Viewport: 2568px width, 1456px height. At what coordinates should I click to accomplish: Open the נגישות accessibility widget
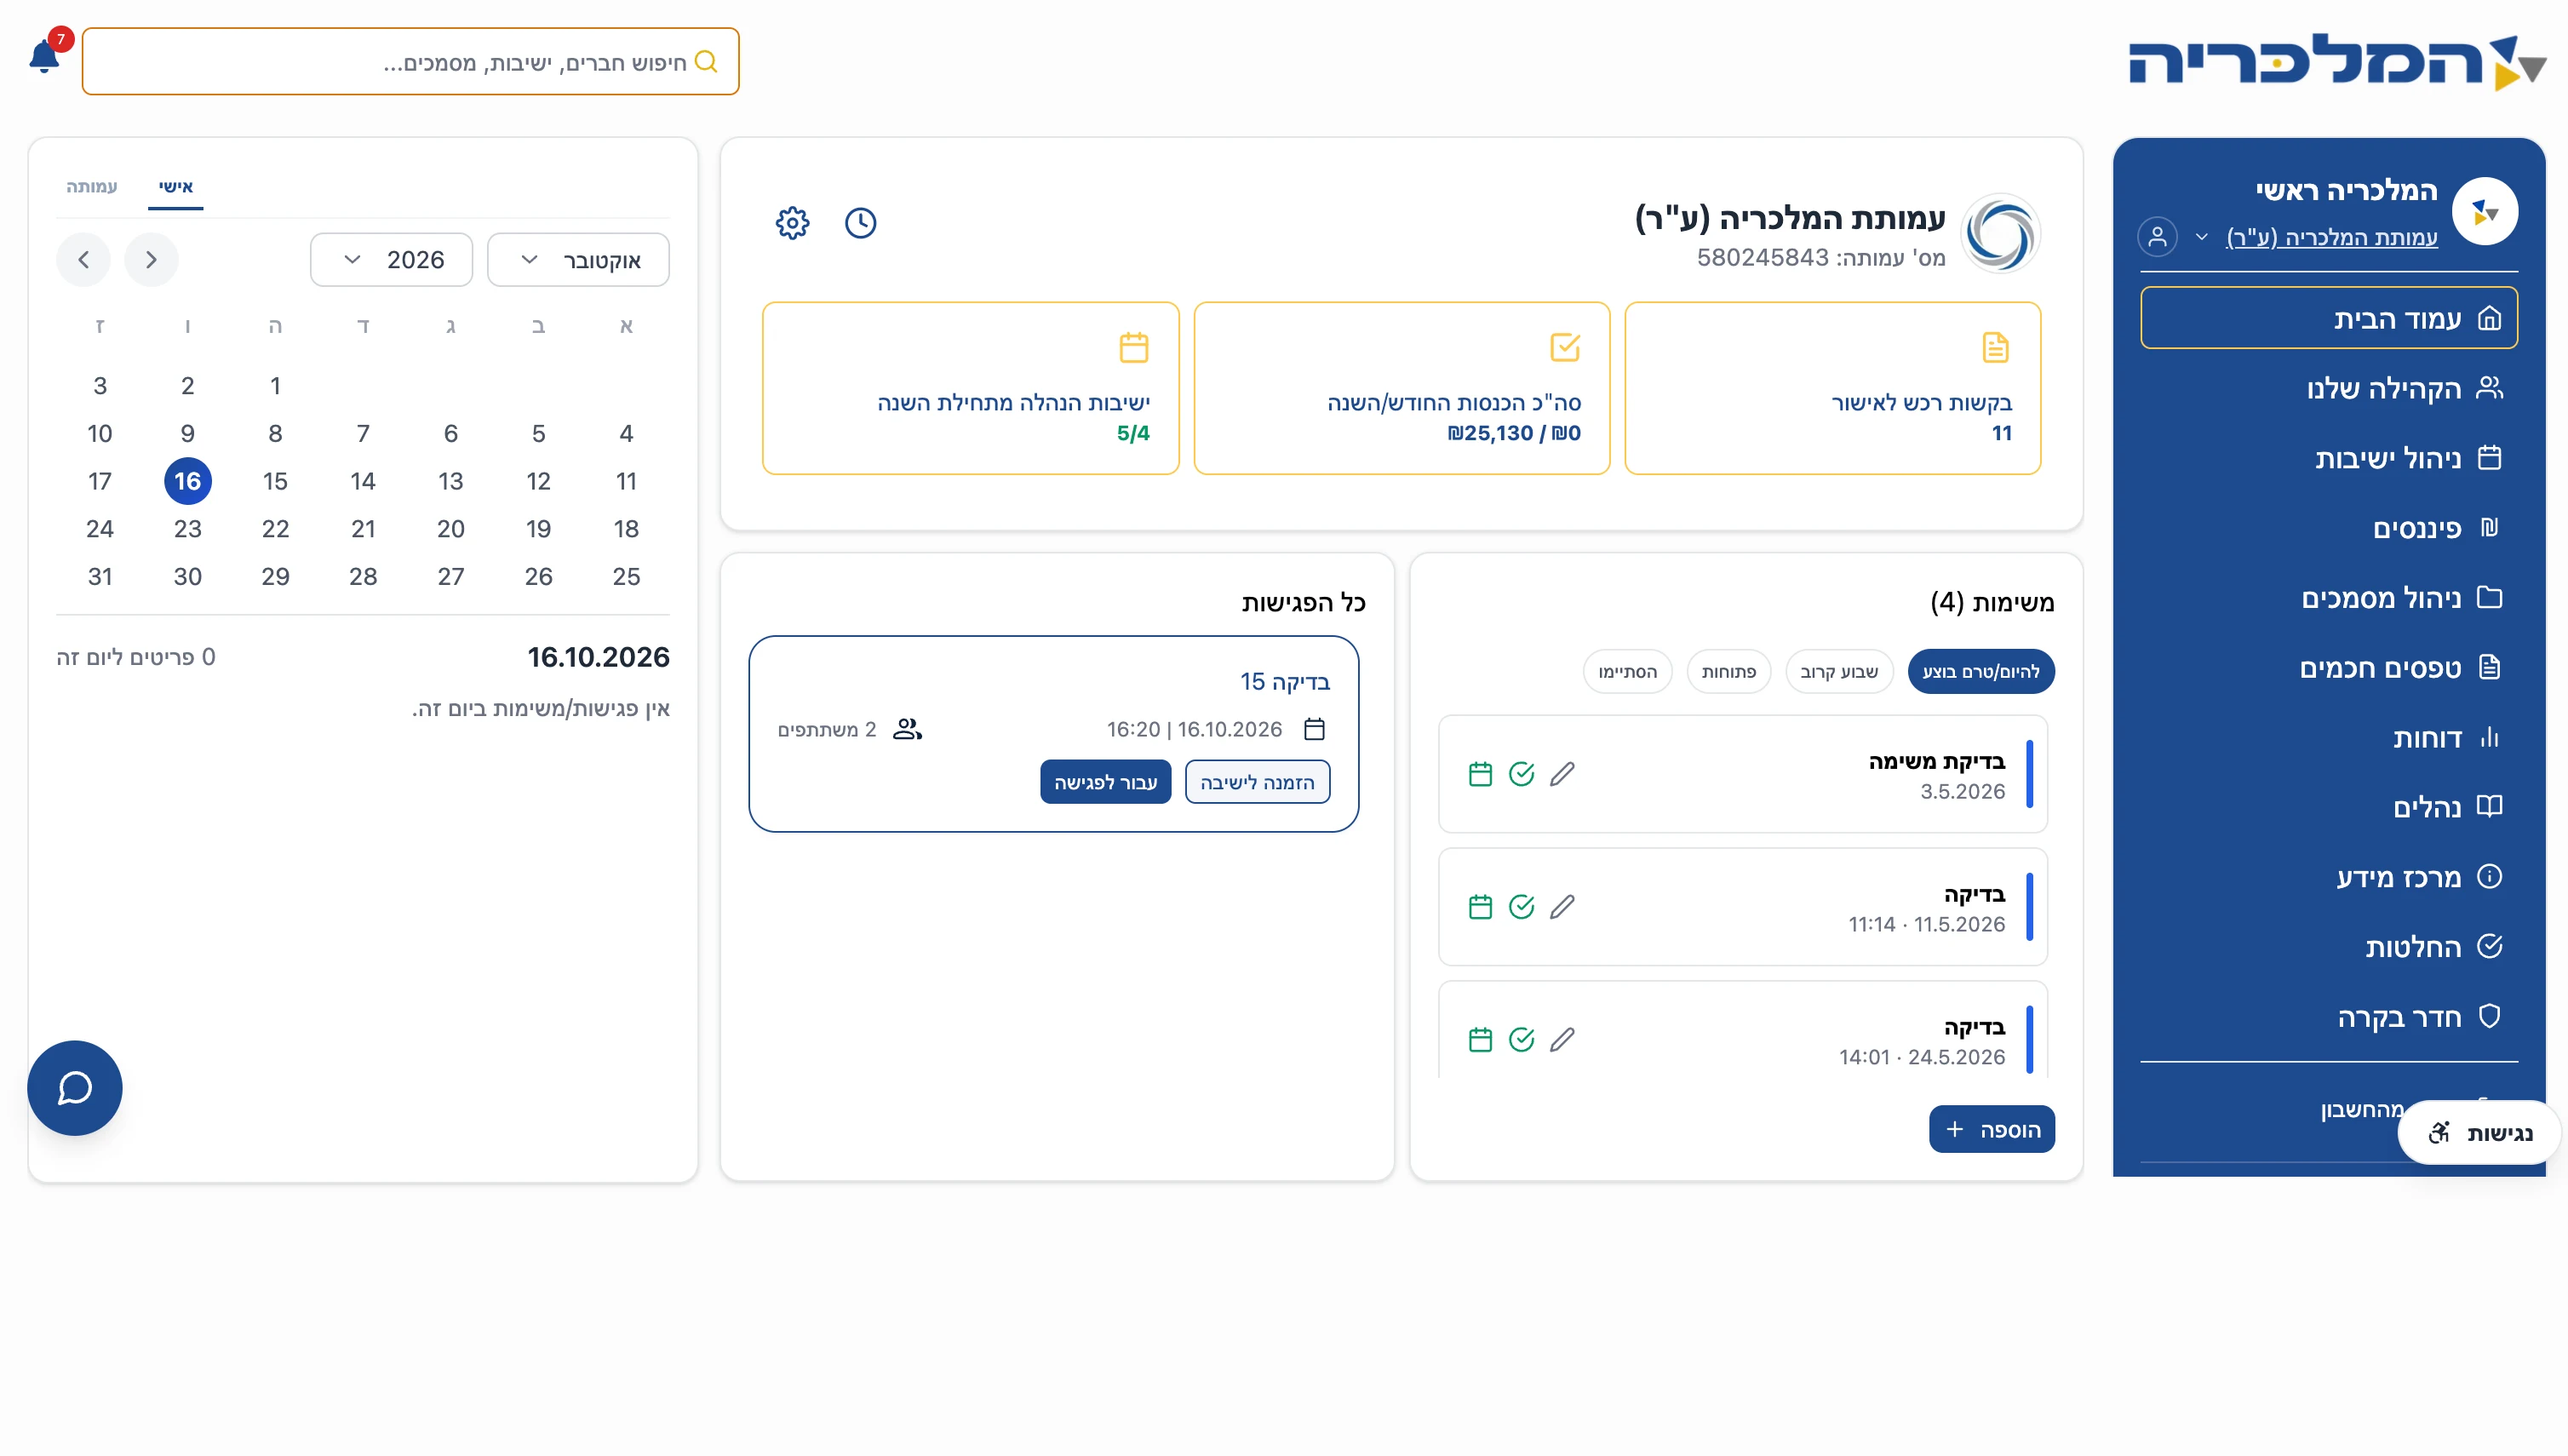(x=2480, y=1132)
